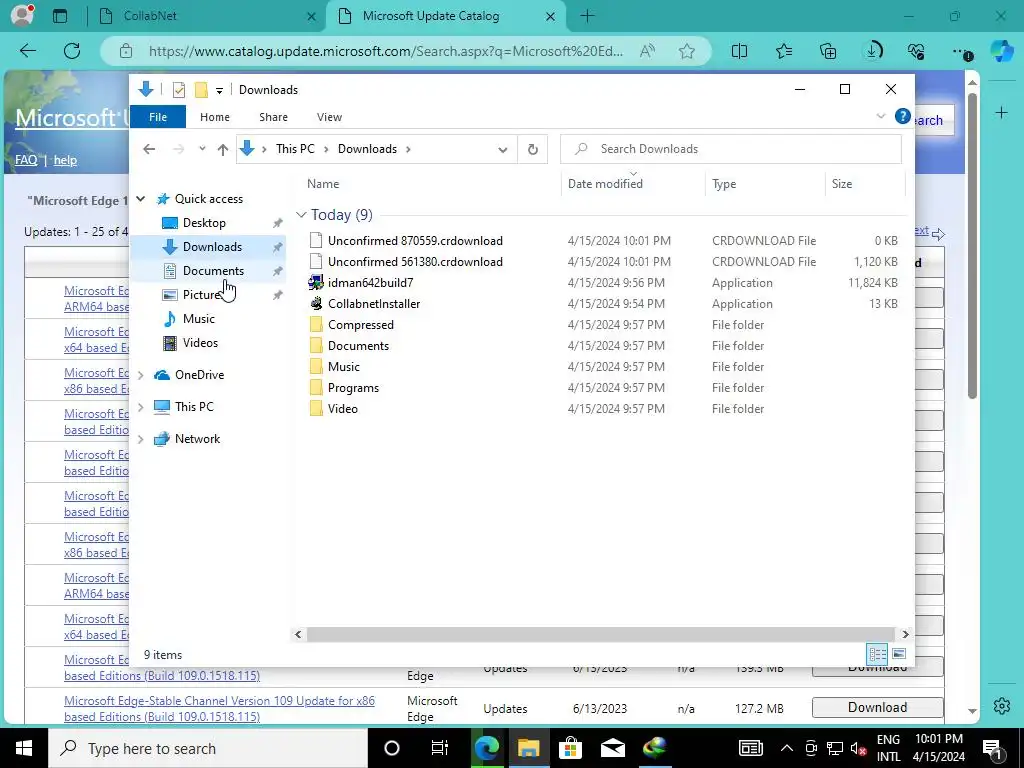This screenshot has width=1024, height=768.
Task: Select the Microsoft Update Catalog tab
Action: click(x=447, y=16)
